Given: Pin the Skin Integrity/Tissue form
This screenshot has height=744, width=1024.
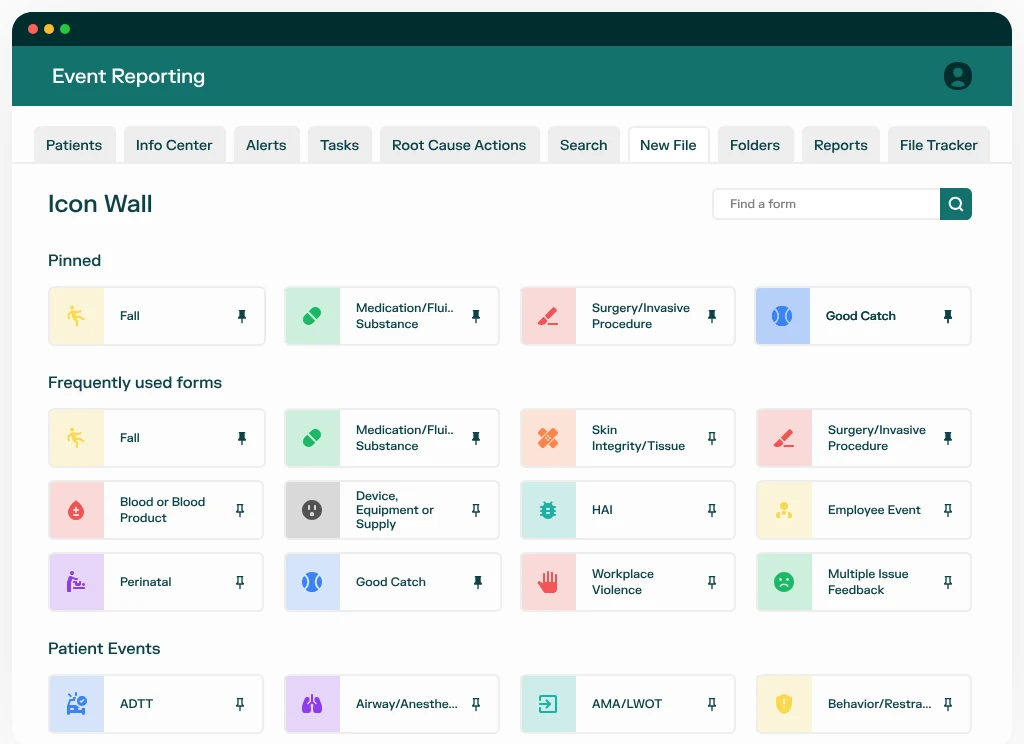Looking at the screenshot, I should [x=712, y=438].
